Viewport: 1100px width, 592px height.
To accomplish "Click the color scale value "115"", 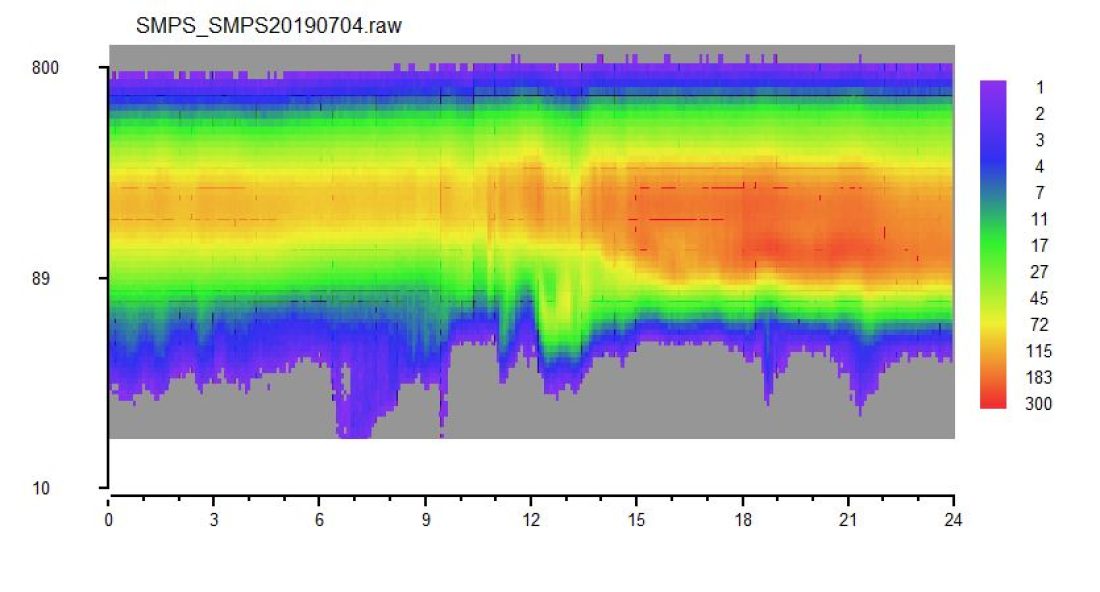I will 1039,351.
